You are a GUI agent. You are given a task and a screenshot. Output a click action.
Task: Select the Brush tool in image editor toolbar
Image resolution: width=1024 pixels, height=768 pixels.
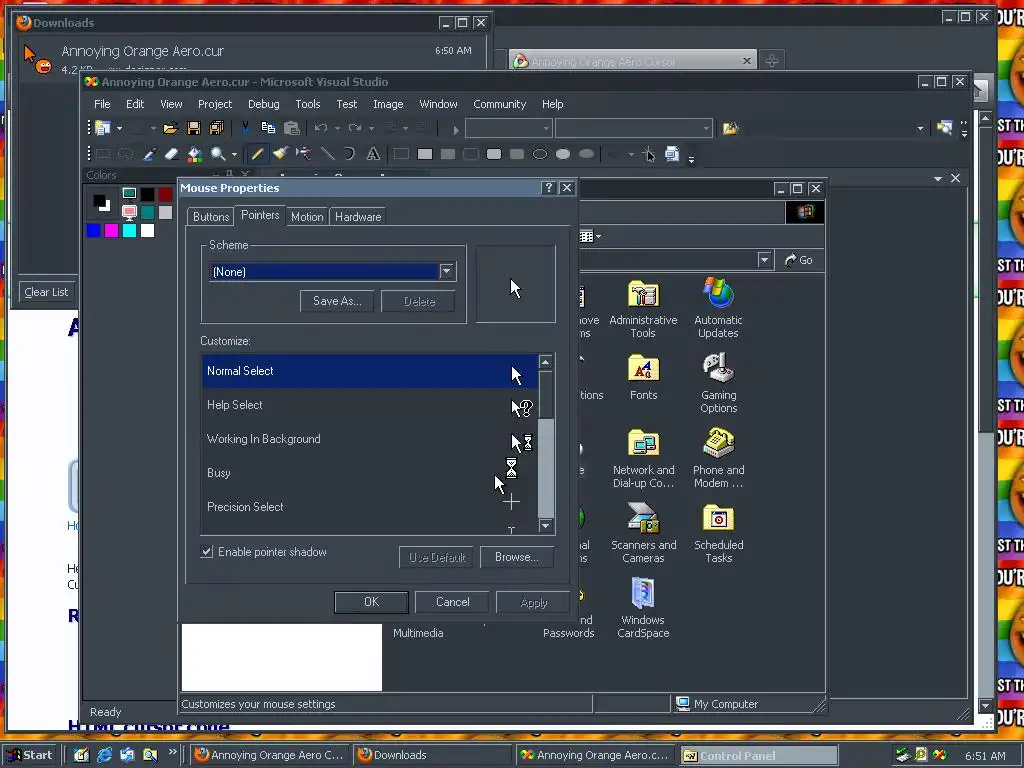(281, 154)
